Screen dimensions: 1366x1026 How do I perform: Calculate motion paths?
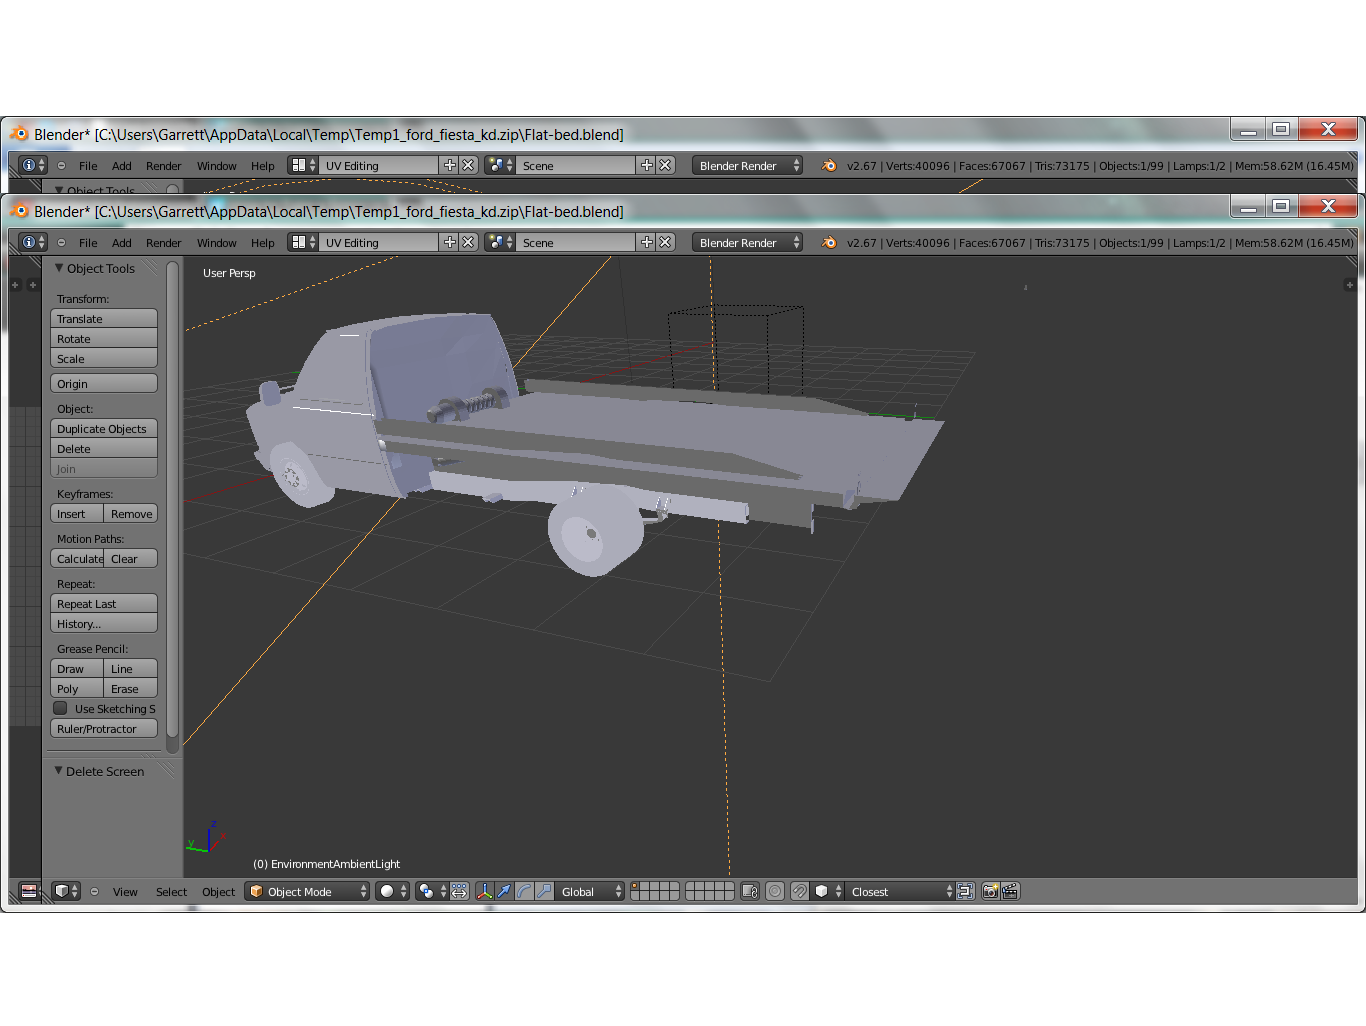tap(77, 559)
